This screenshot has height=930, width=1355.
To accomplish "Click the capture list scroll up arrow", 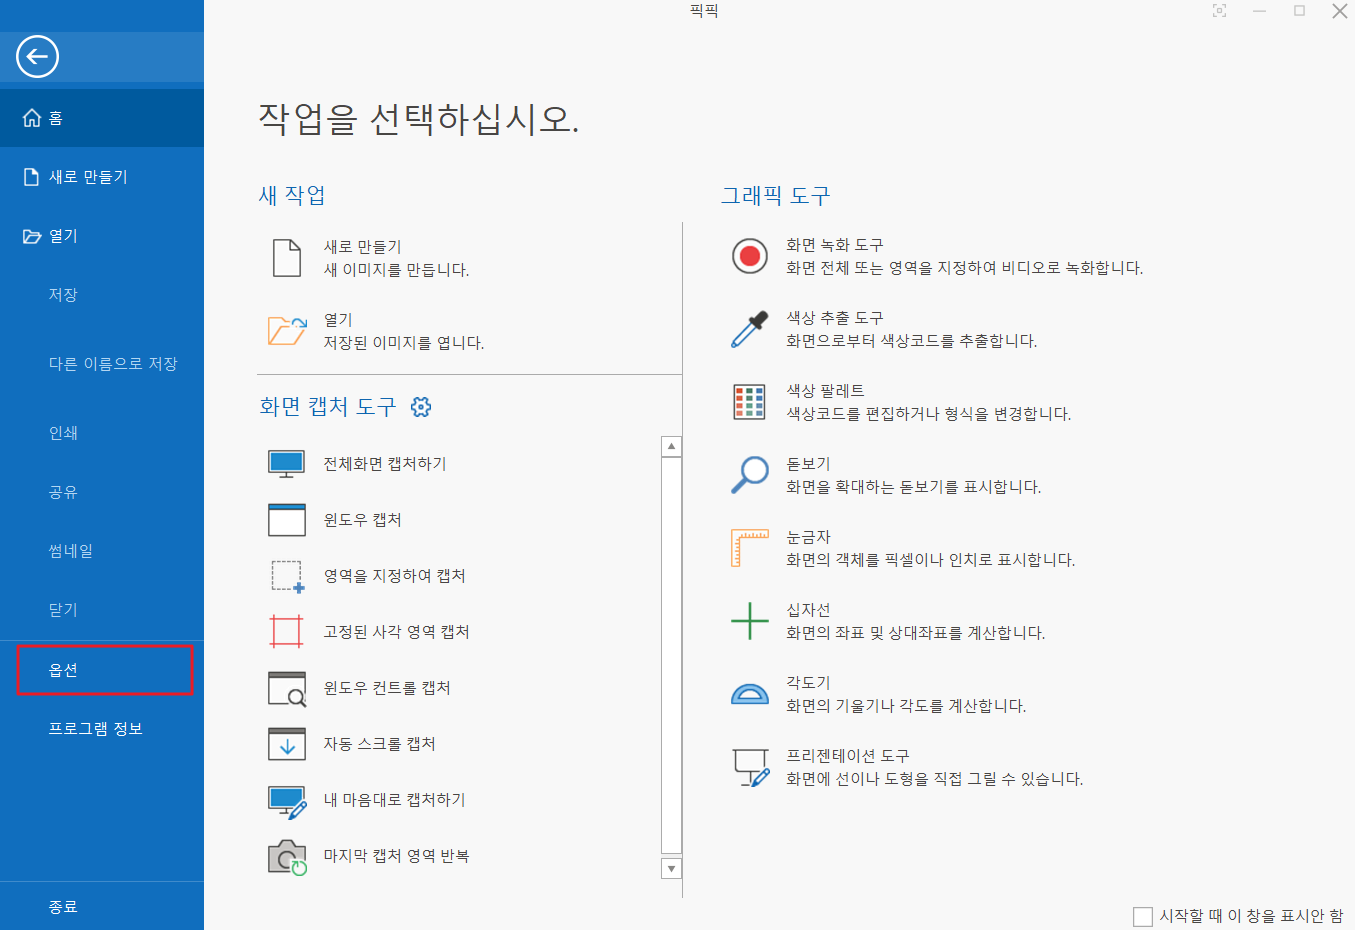I will (672, 446).
